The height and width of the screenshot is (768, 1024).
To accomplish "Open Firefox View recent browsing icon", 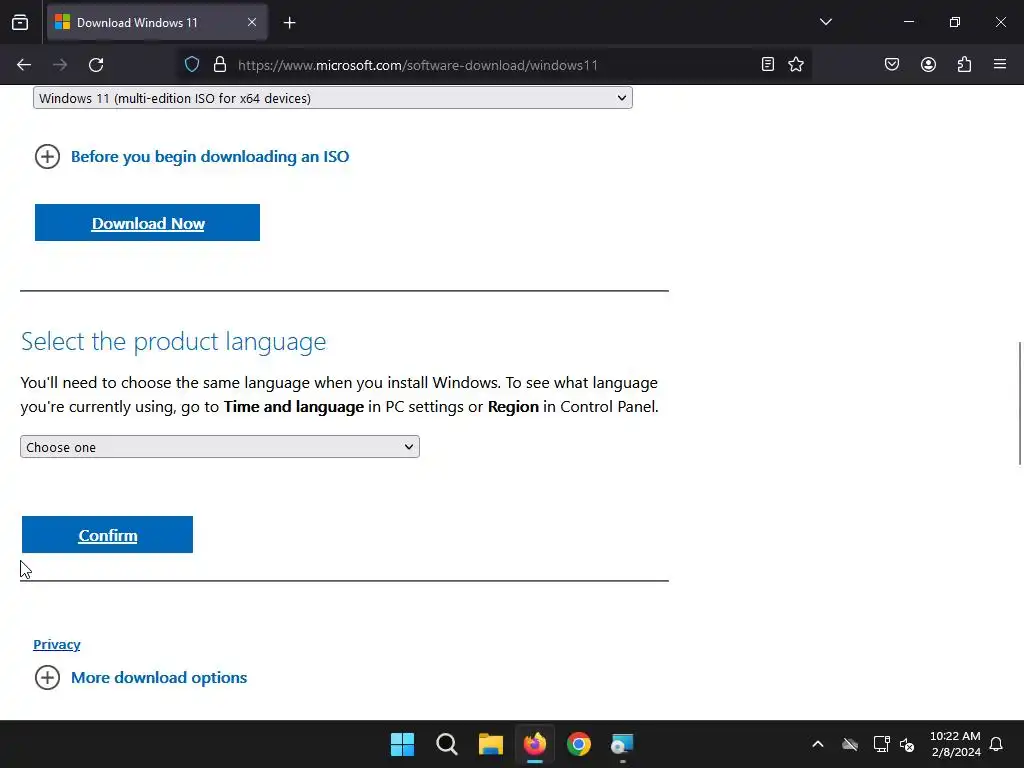I will tap(20, 22).
